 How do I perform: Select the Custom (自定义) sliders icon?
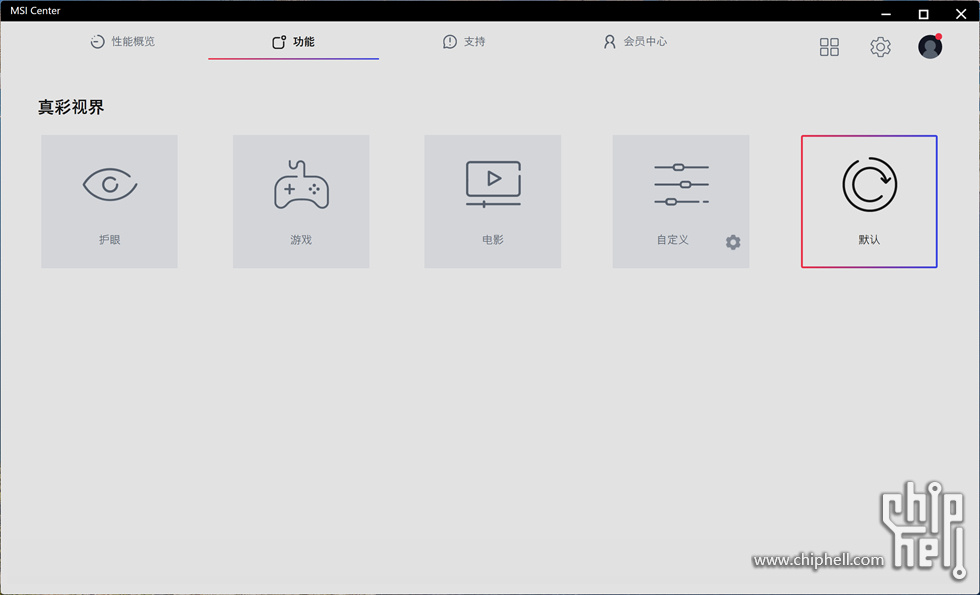tap(681, 185)
